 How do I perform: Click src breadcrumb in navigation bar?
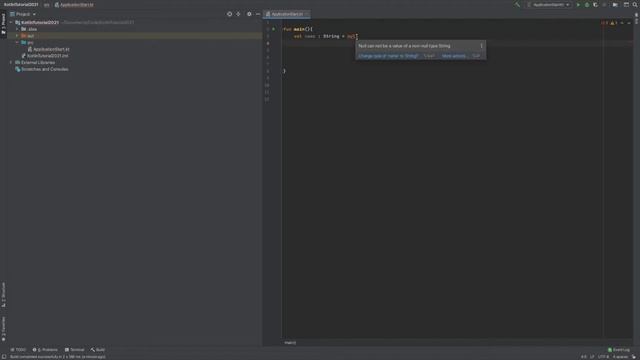[47, 5]
